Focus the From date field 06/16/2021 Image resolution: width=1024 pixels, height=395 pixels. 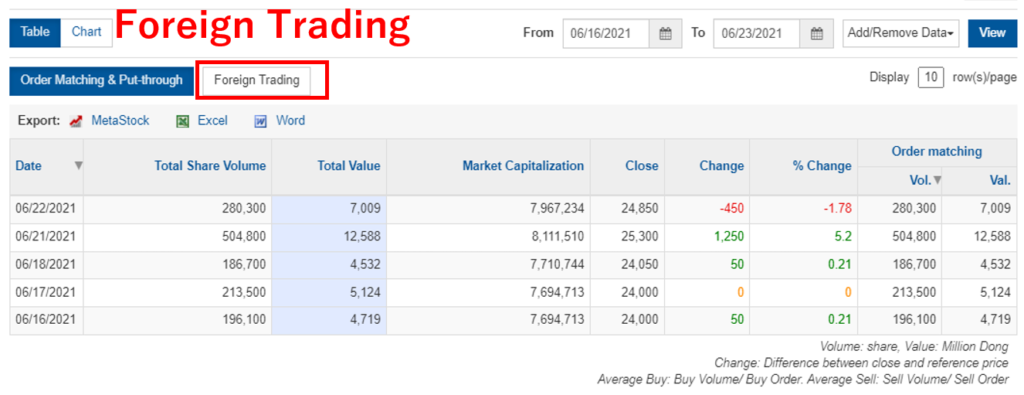click(606, 33)
